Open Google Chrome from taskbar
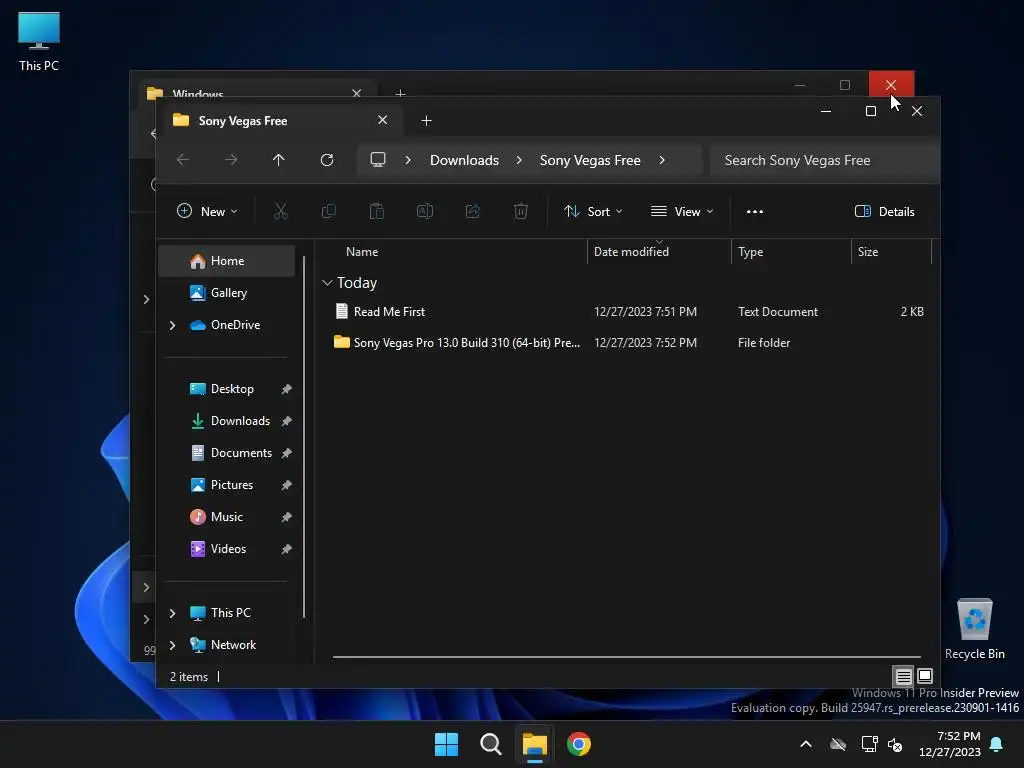 click(x=579, y=744)
